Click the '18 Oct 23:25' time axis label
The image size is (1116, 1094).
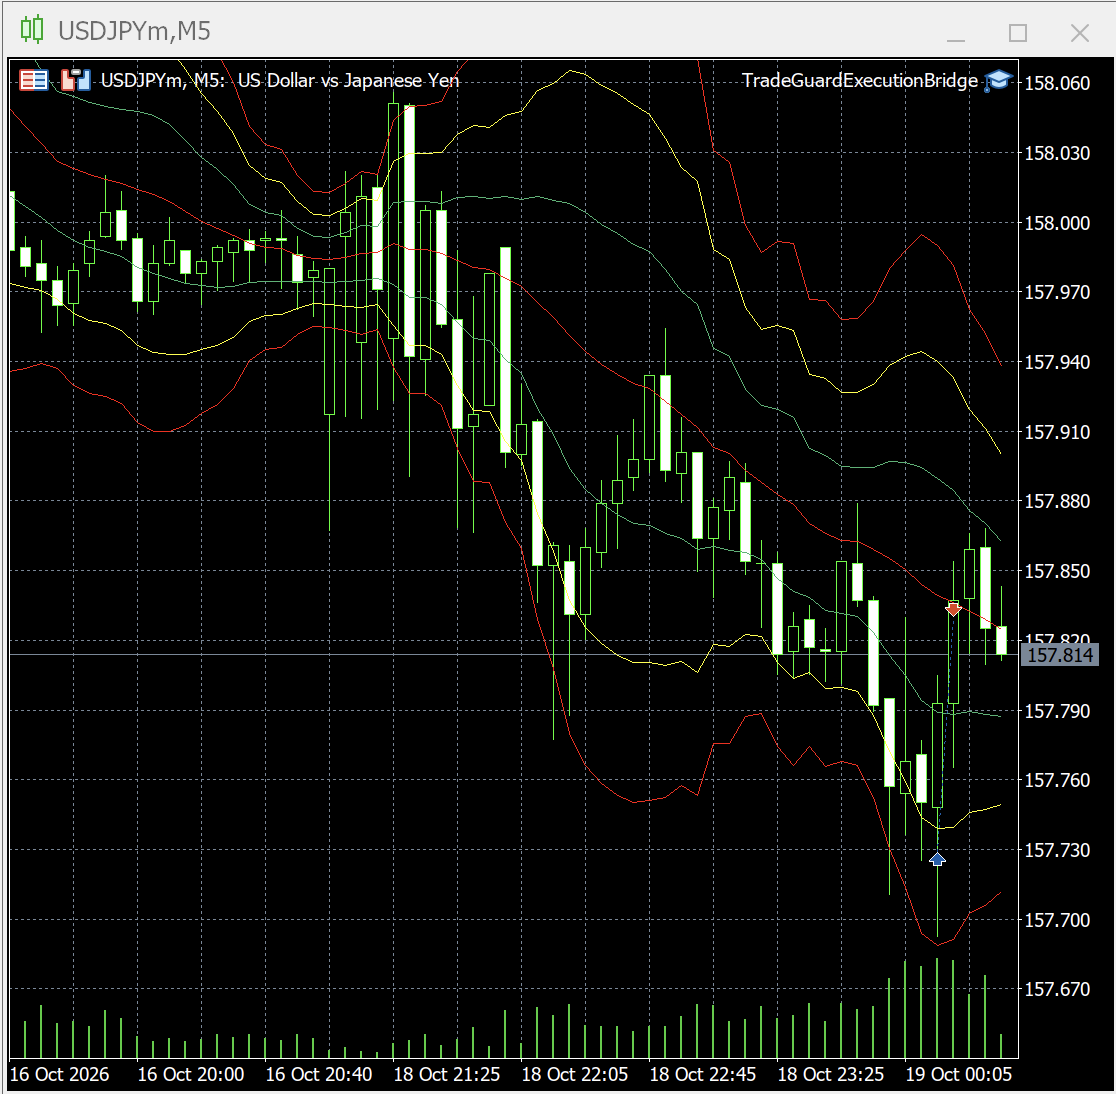click(x=831, y=1074)
